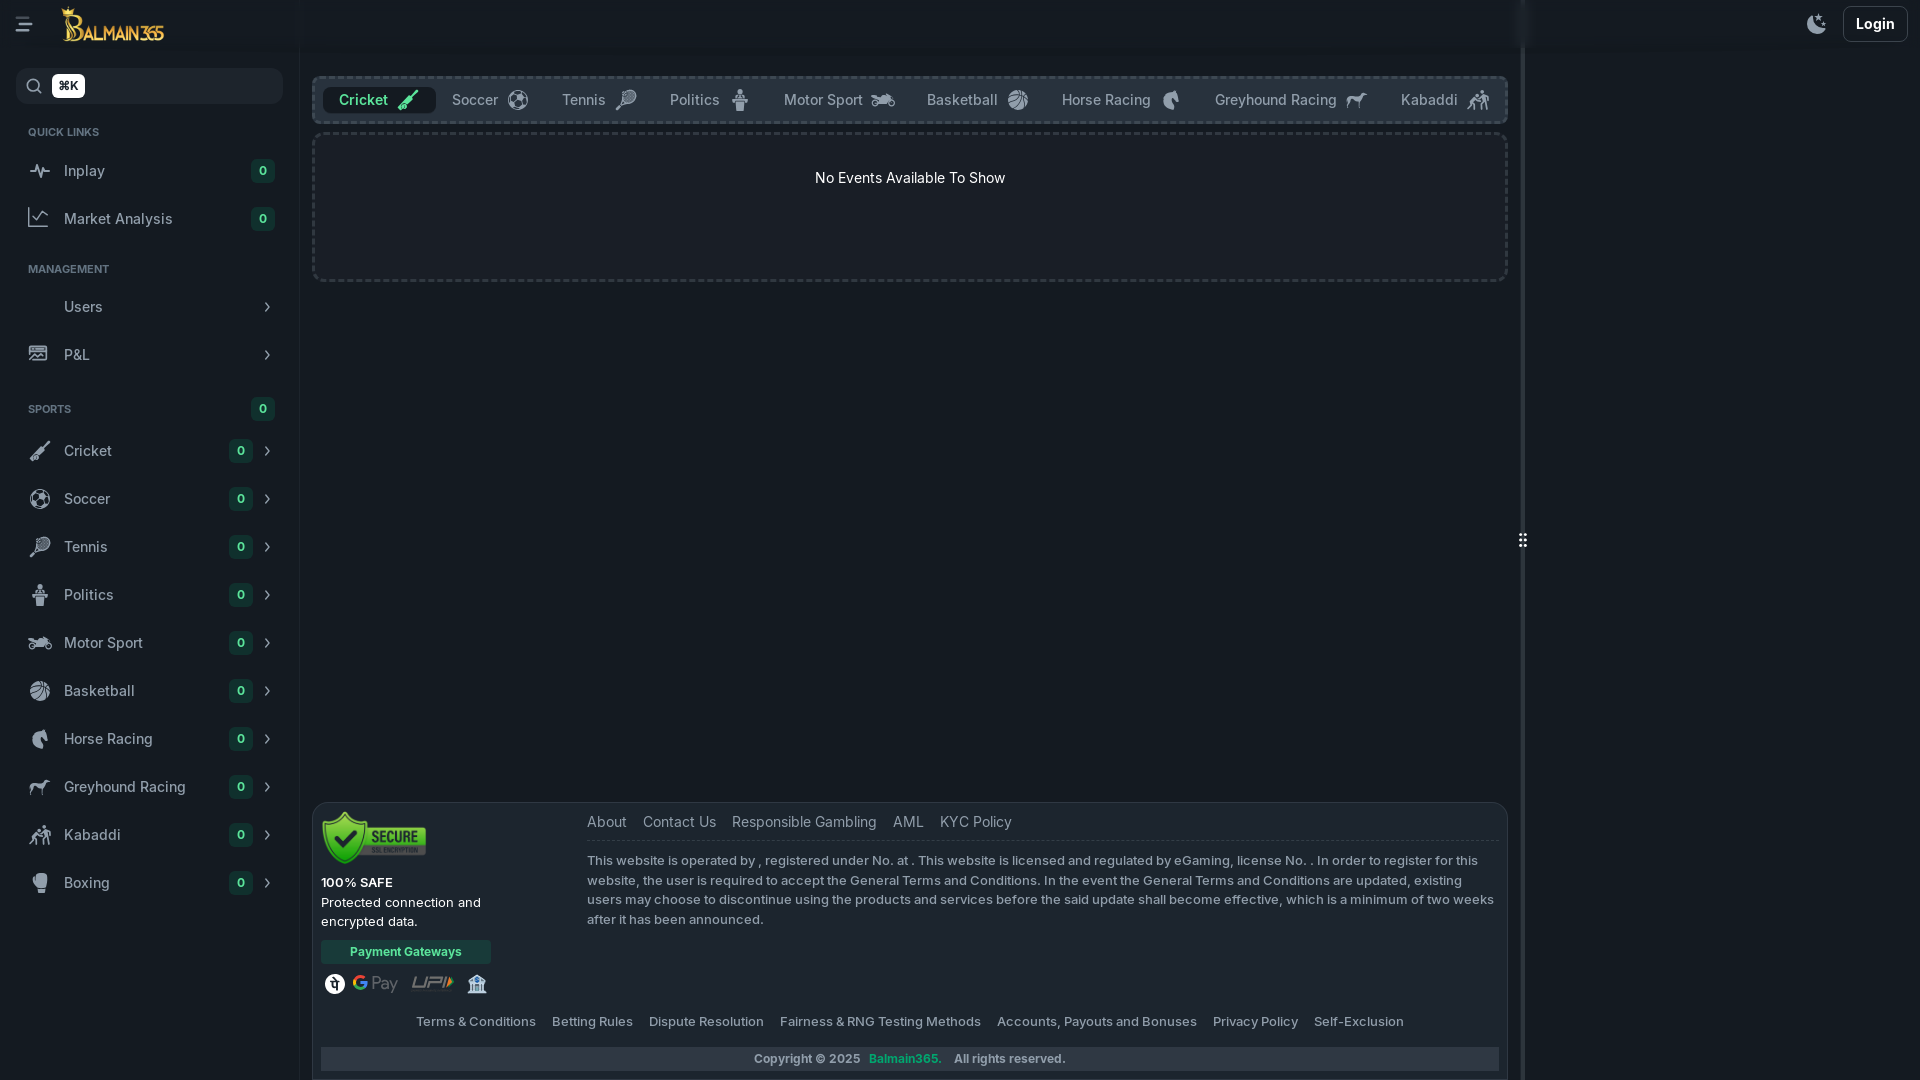The image size is (1920, 1080).
Task: Toggle dark mode moon icon
Action: tap(1816, 24)
